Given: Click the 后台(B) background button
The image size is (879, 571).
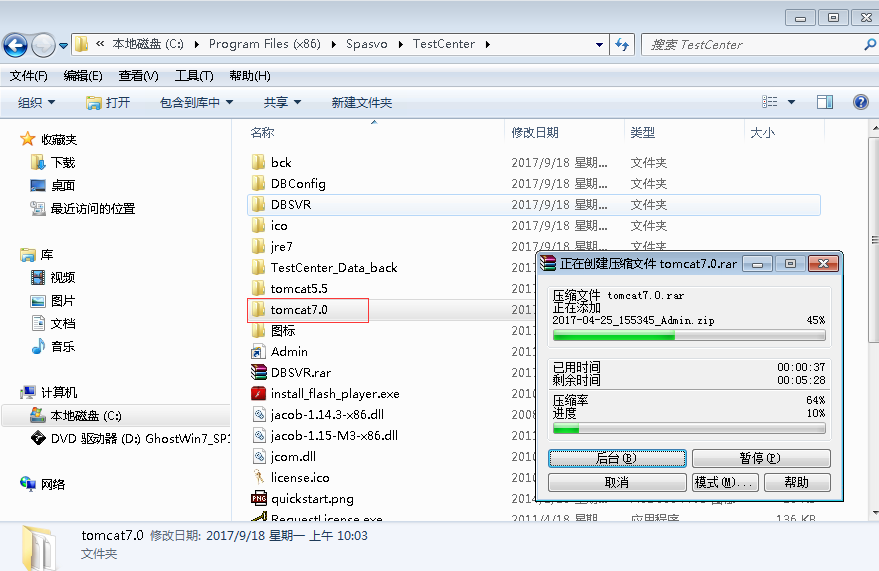Looking at the screenshot, I should pyautogui.click(x=617, y=458).
